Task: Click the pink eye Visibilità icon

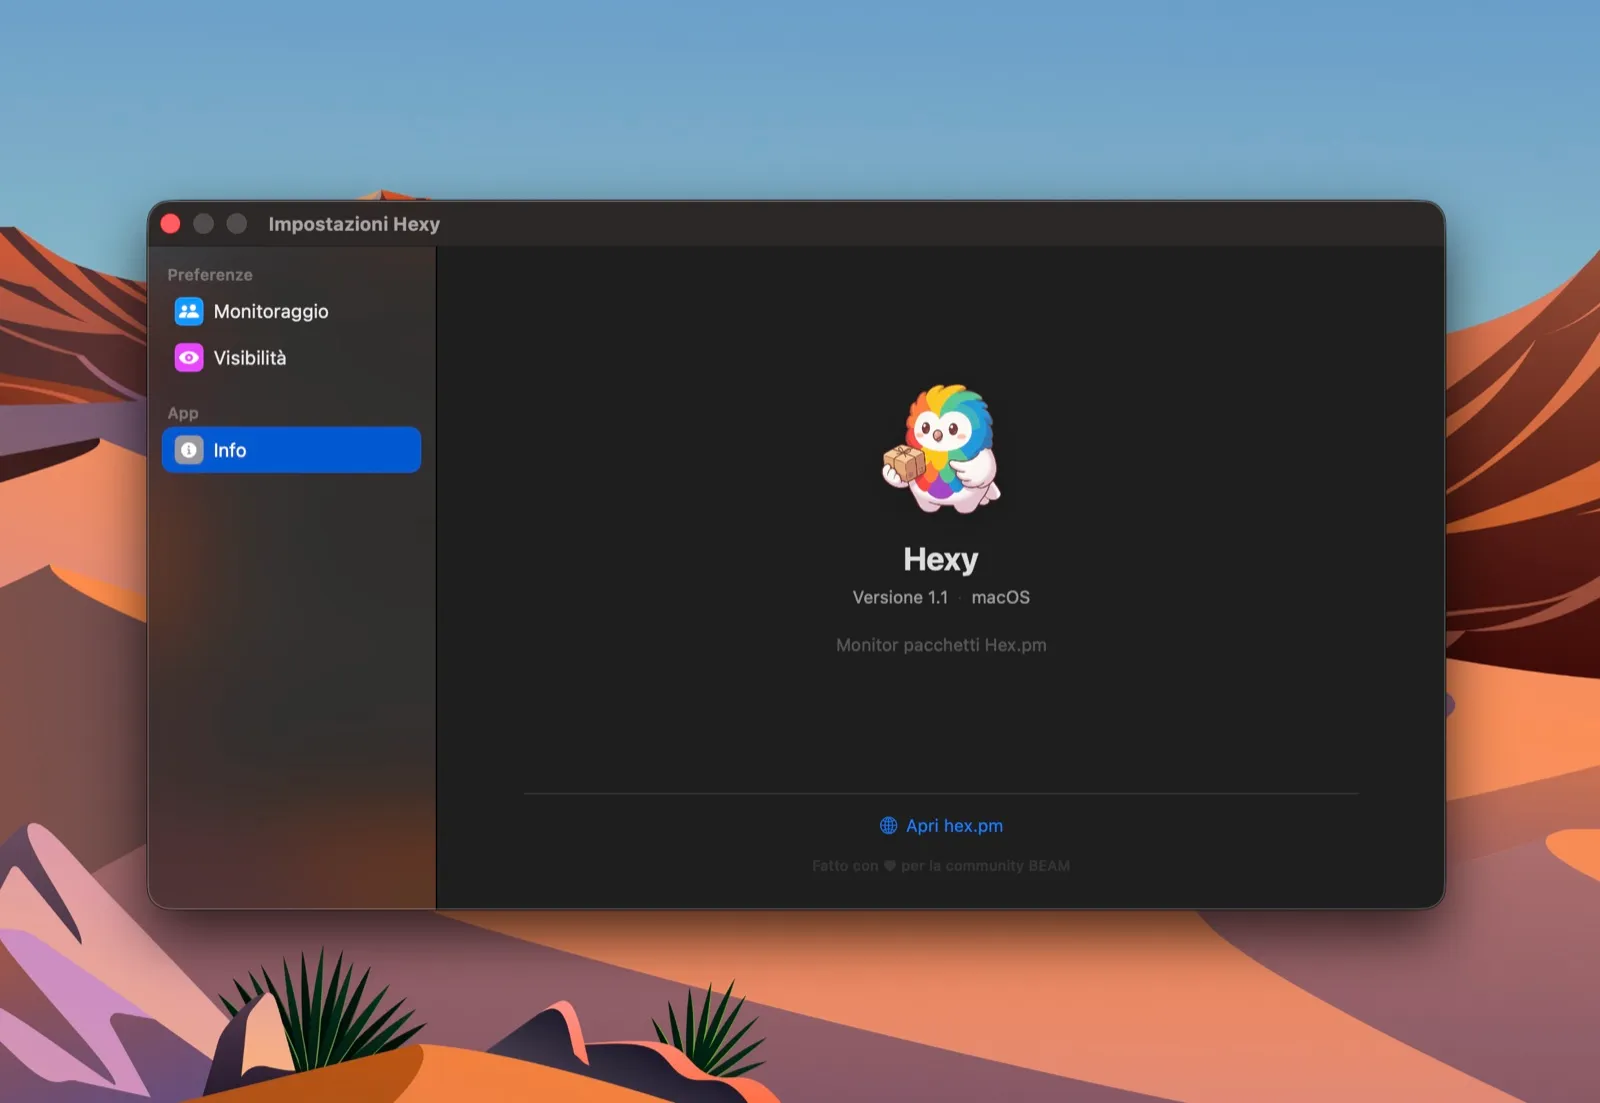Action: pos(189,358)
